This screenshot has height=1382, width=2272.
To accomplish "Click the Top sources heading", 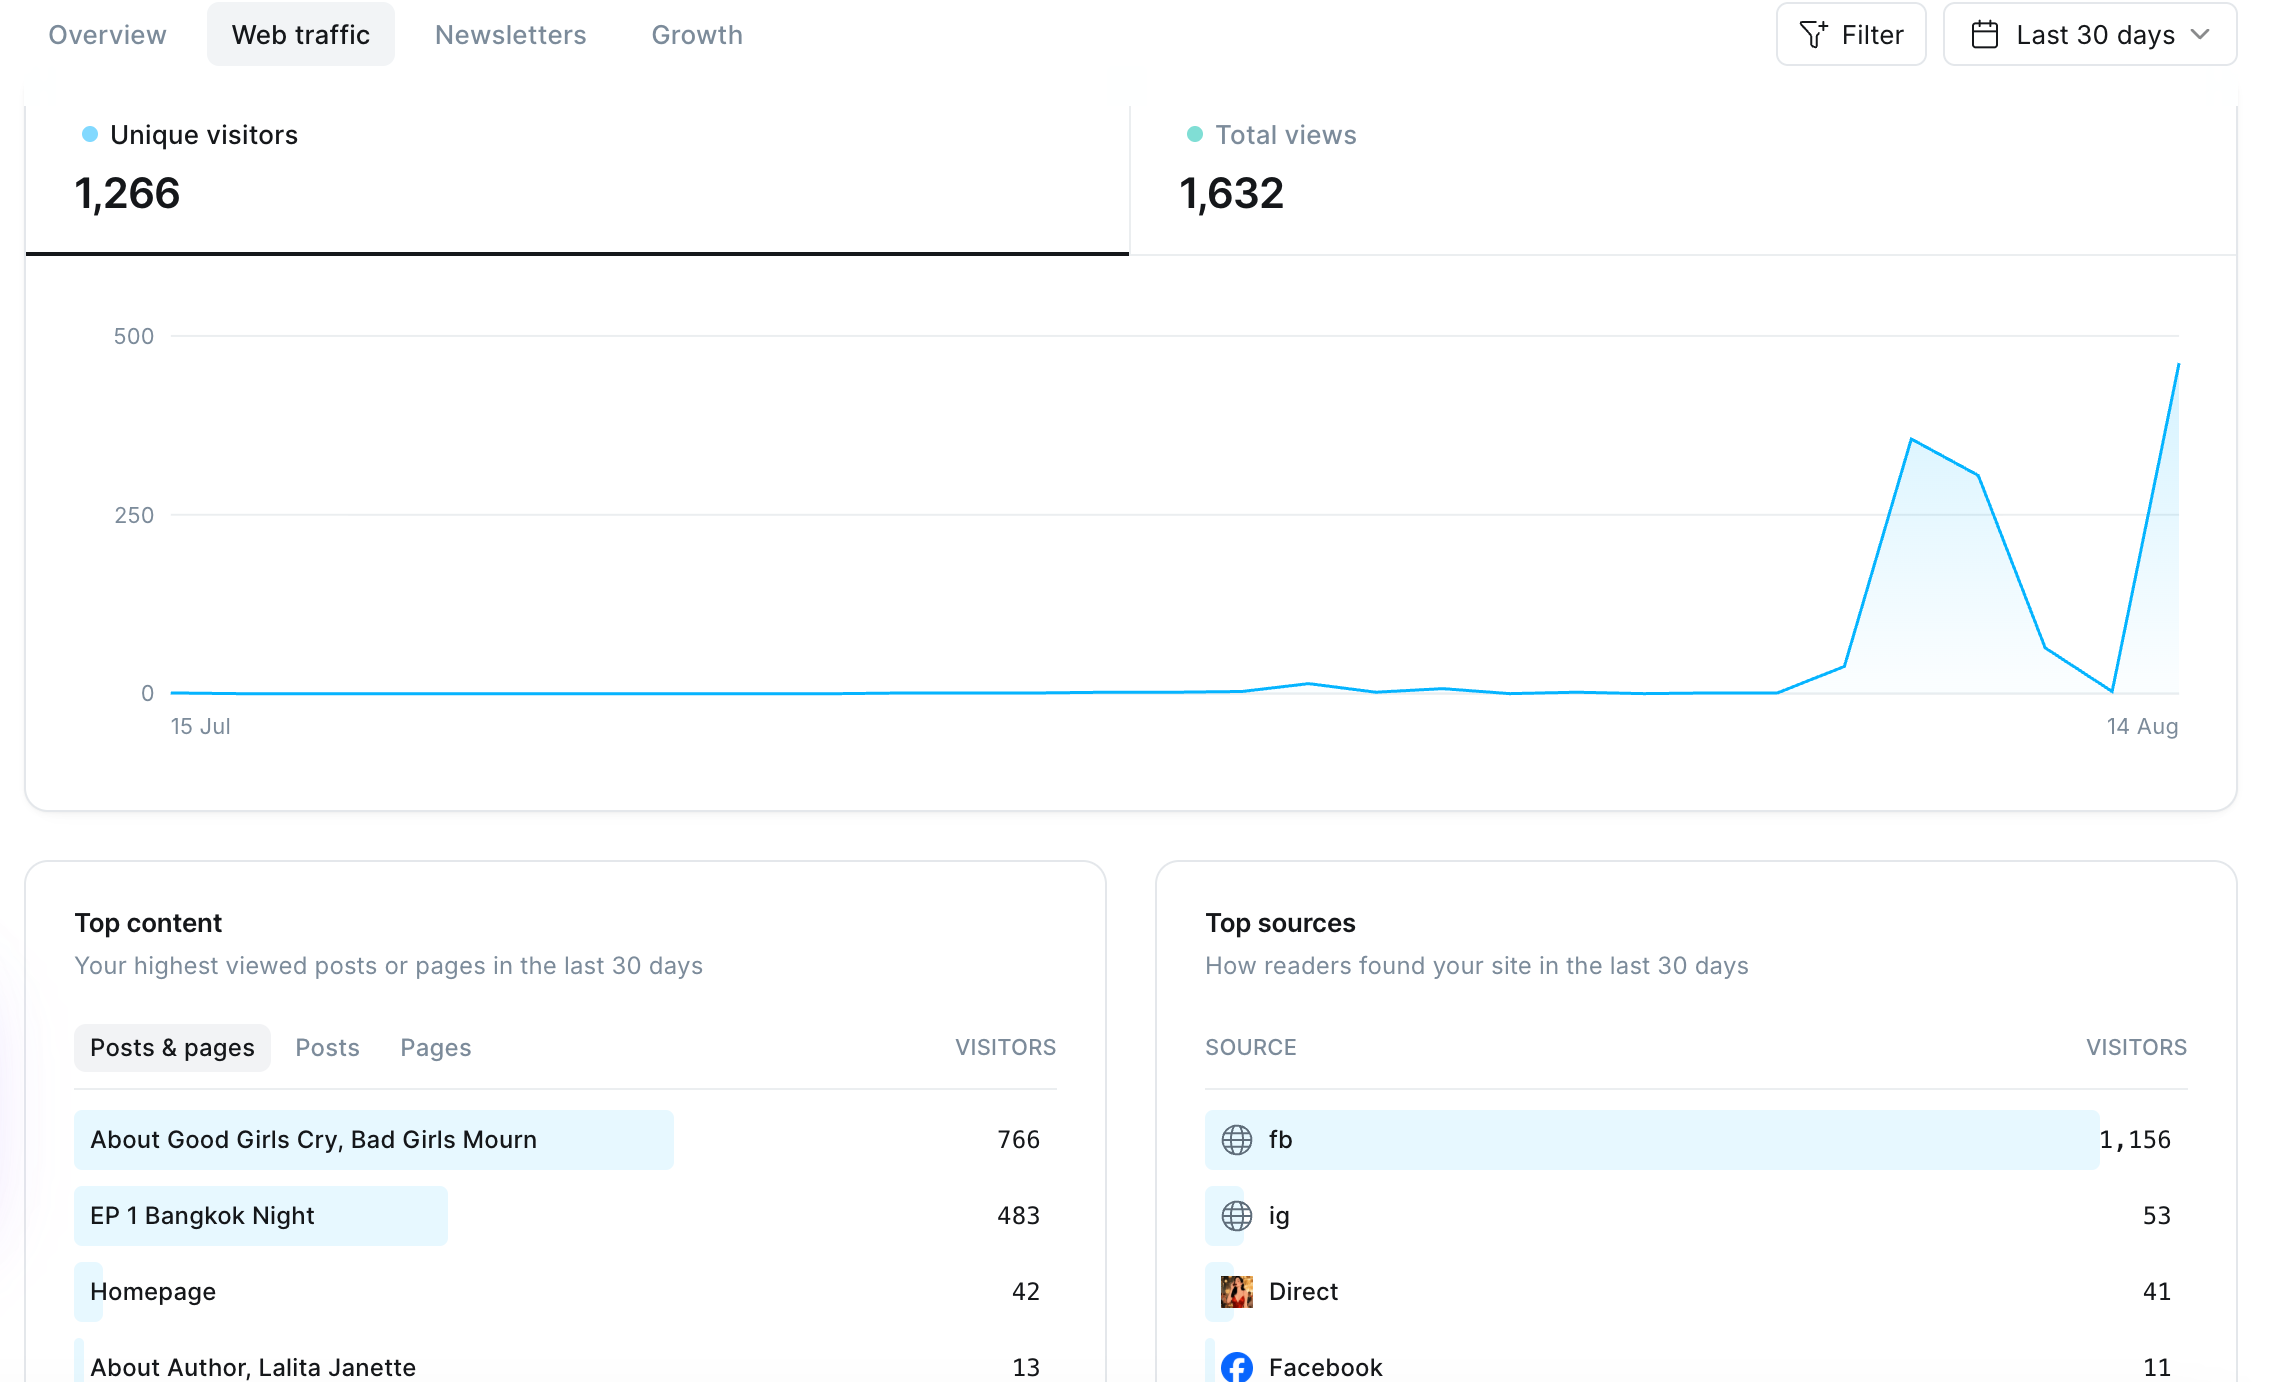I will click(x=1280, y=923).
